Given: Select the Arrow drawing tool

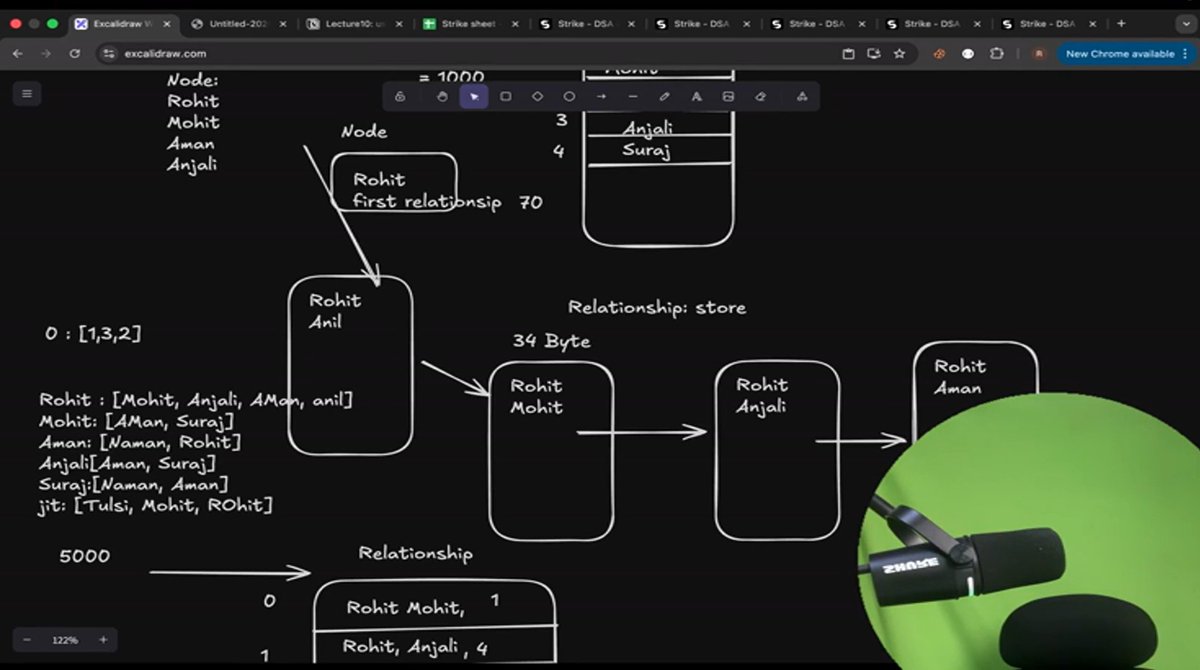Looking at the screenshot, I should [x=601, y=97].
